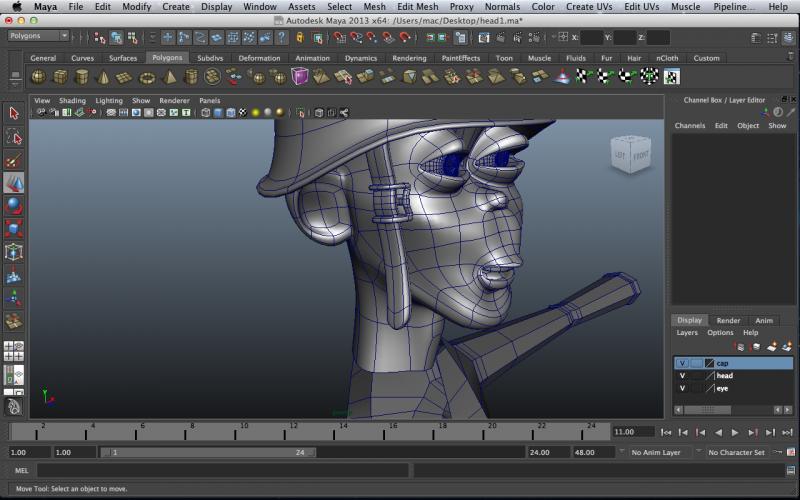Viewport: 800px width, 500px height.
Task: Hide the eye layer using V box
Action: pyautogui.click(x=682, y=388)
